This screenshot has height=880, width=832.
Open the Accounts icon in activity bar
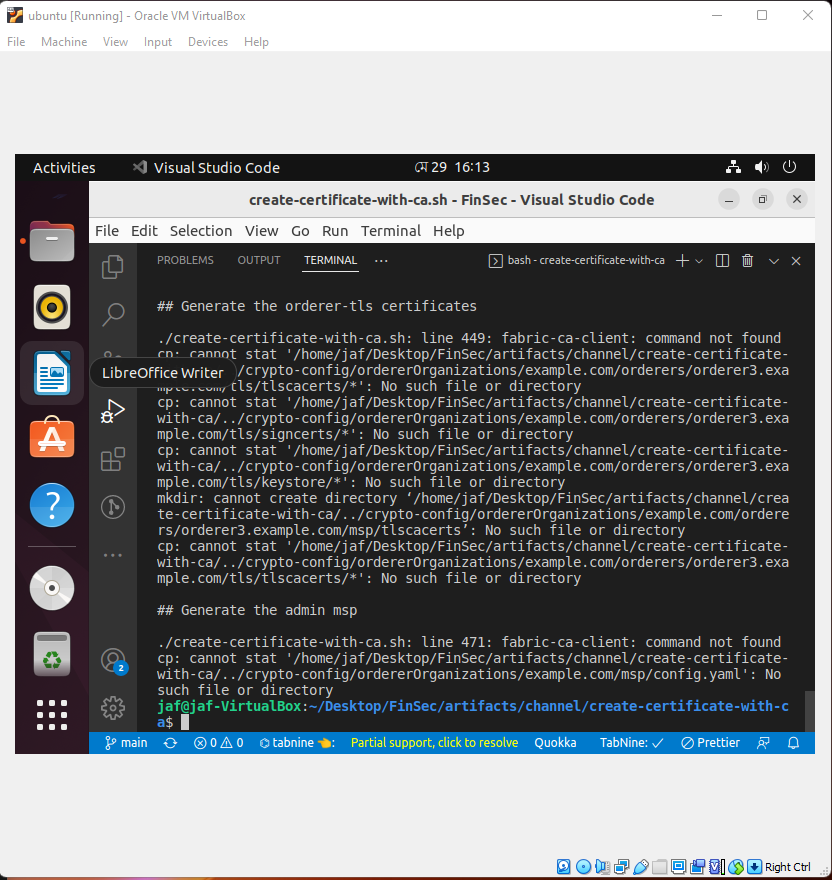pyautogui.click(x=113, y=660)
